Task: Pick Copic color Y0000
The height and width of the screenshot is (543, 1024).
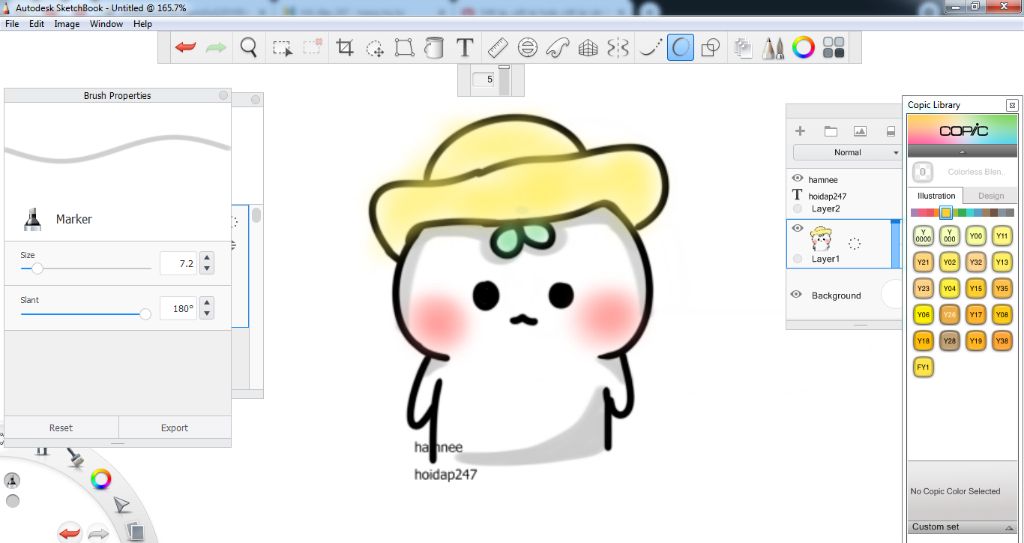Action: click(x=923, y=236)
